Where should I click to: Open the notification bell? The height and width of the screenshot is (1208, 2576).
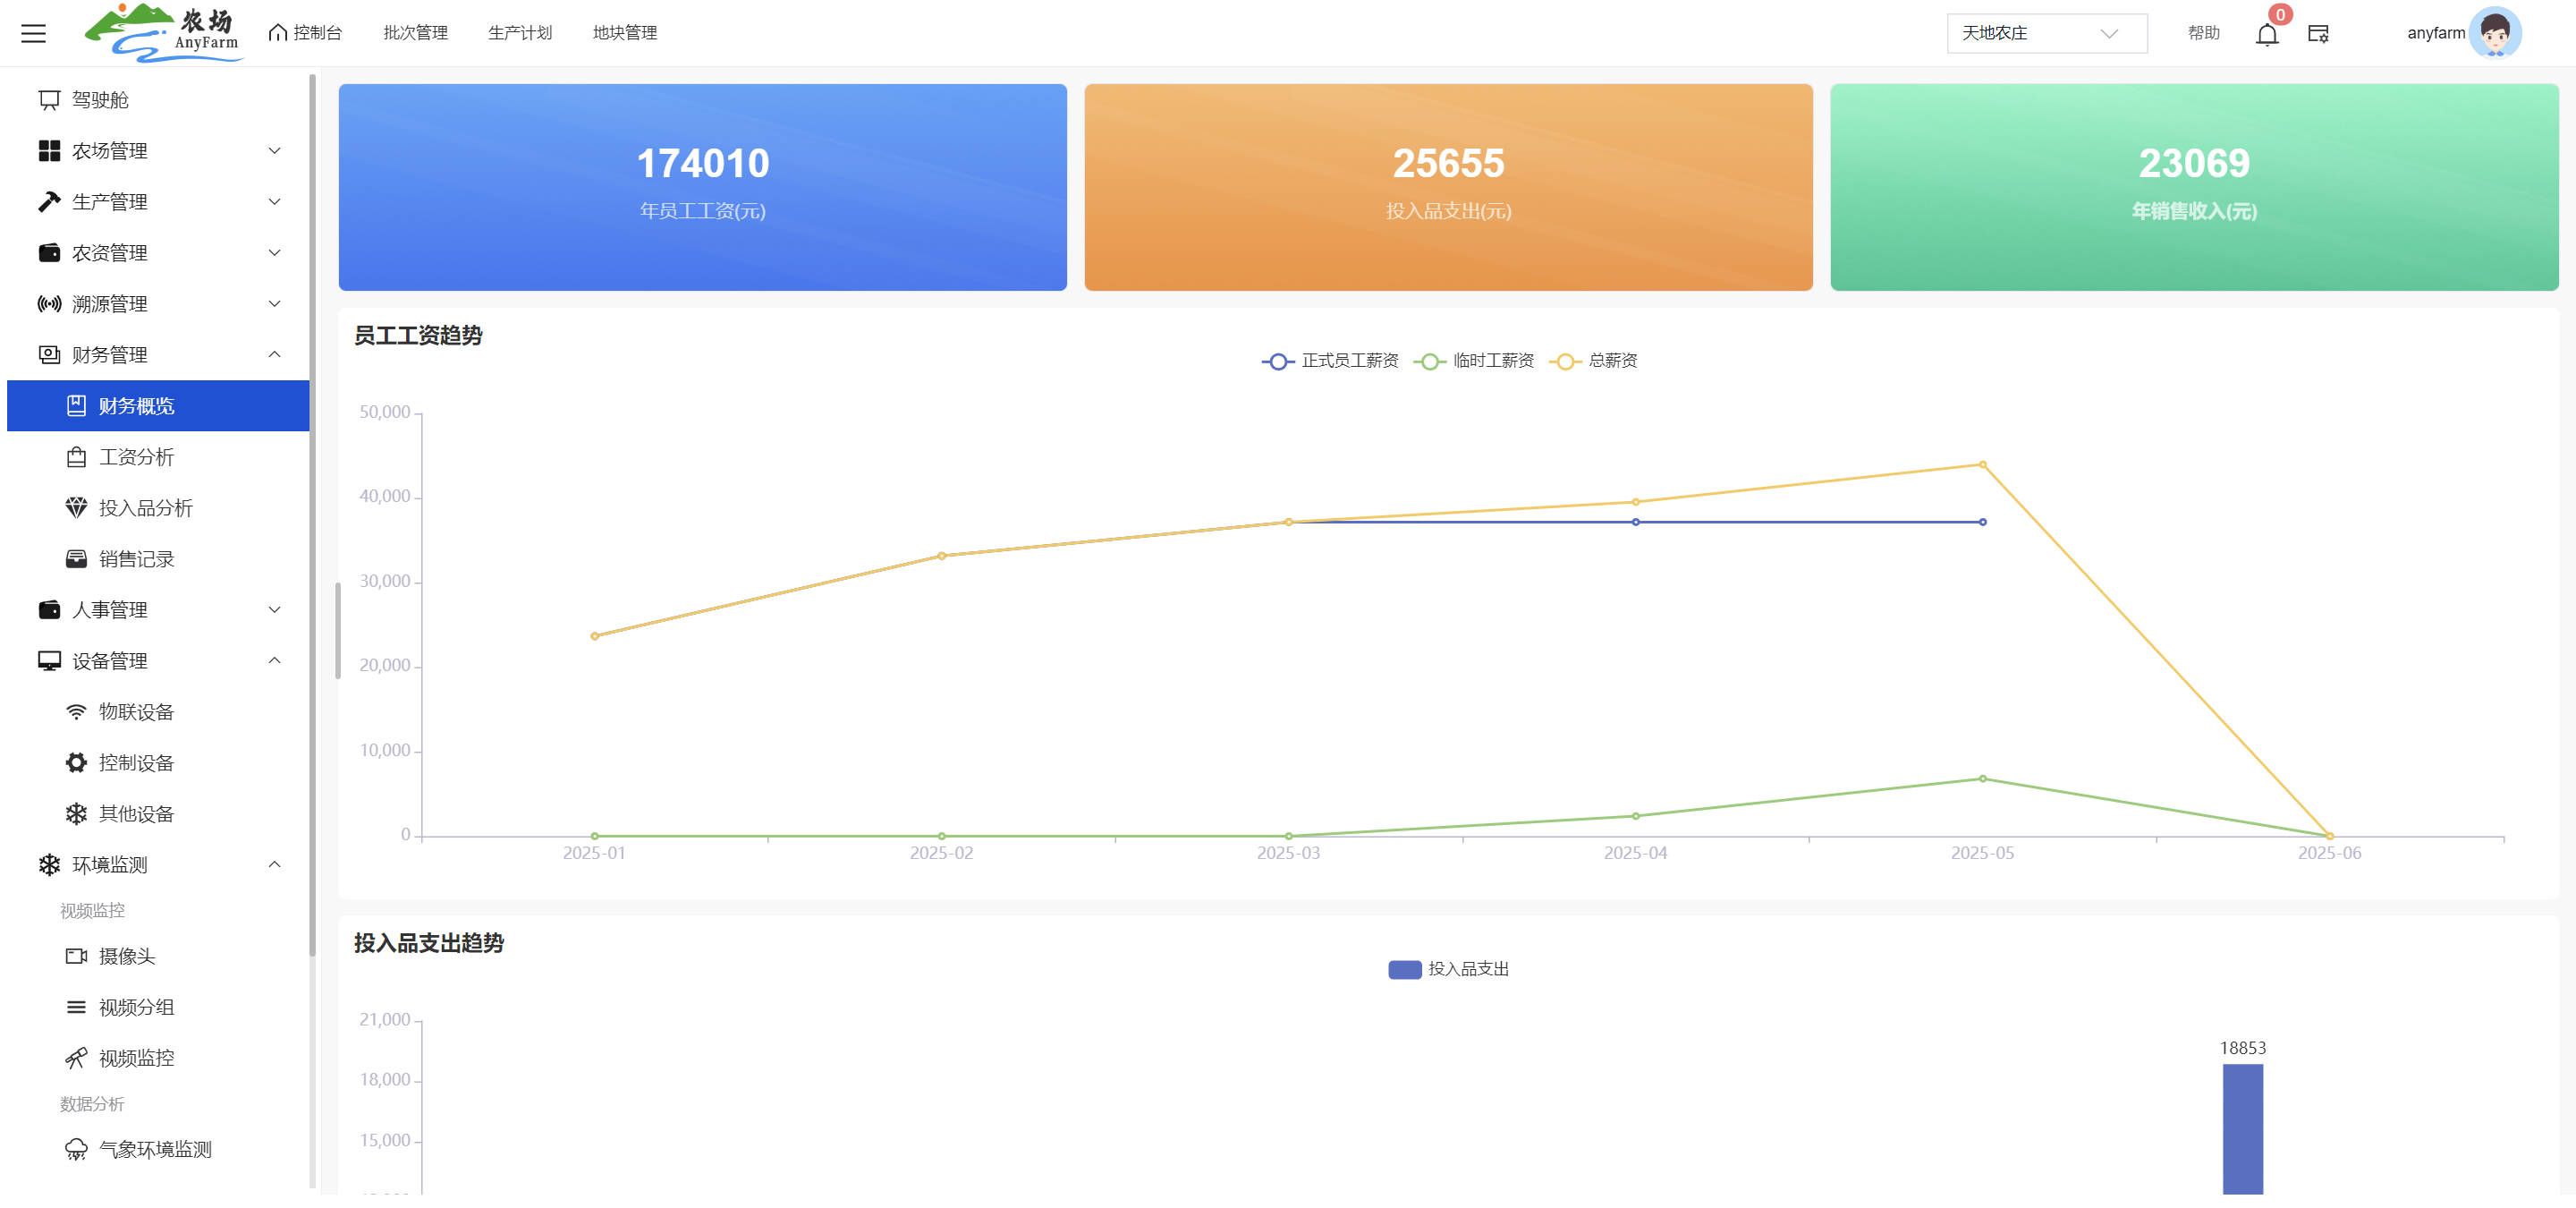2266,35
